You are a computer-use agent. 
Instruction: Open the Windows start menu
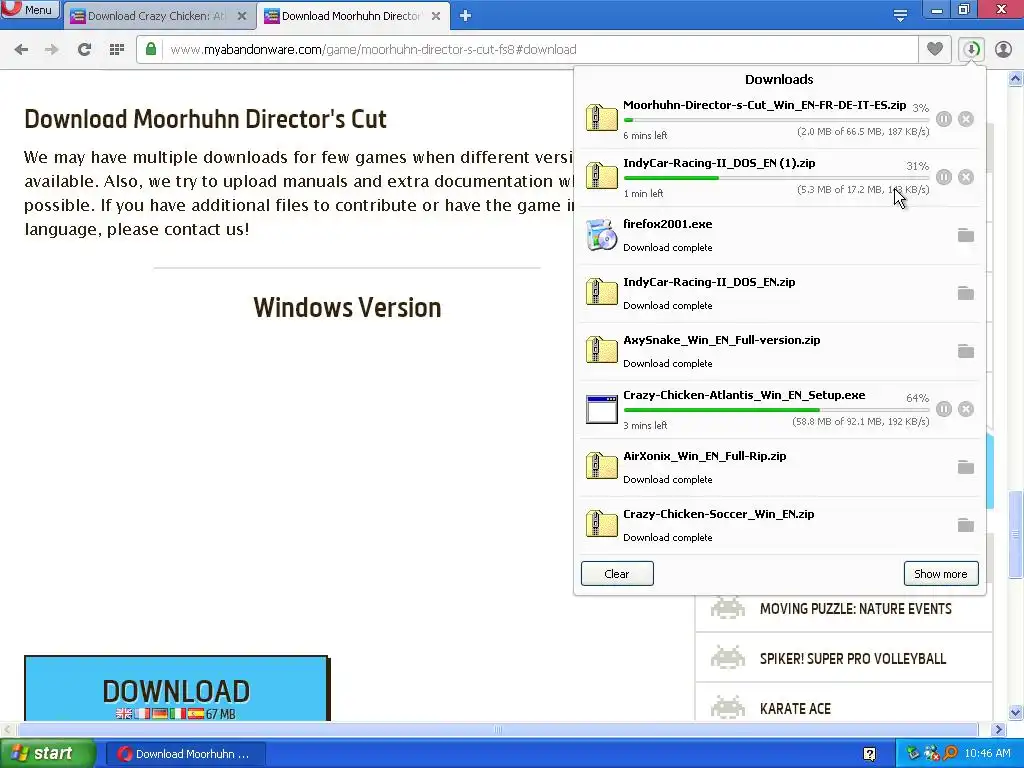(x=48, y=754)
